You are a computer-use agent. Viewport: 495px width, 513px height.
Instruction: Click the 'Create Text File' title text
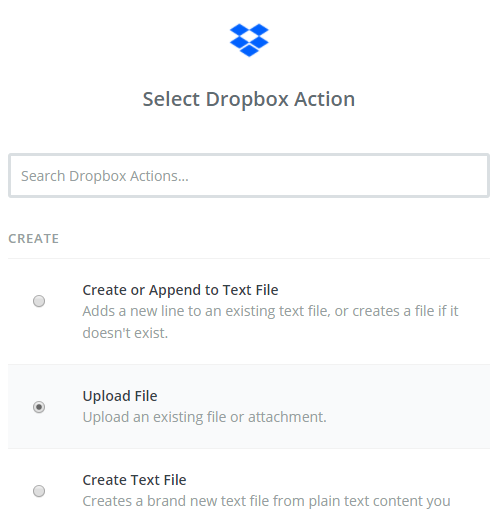134,480
